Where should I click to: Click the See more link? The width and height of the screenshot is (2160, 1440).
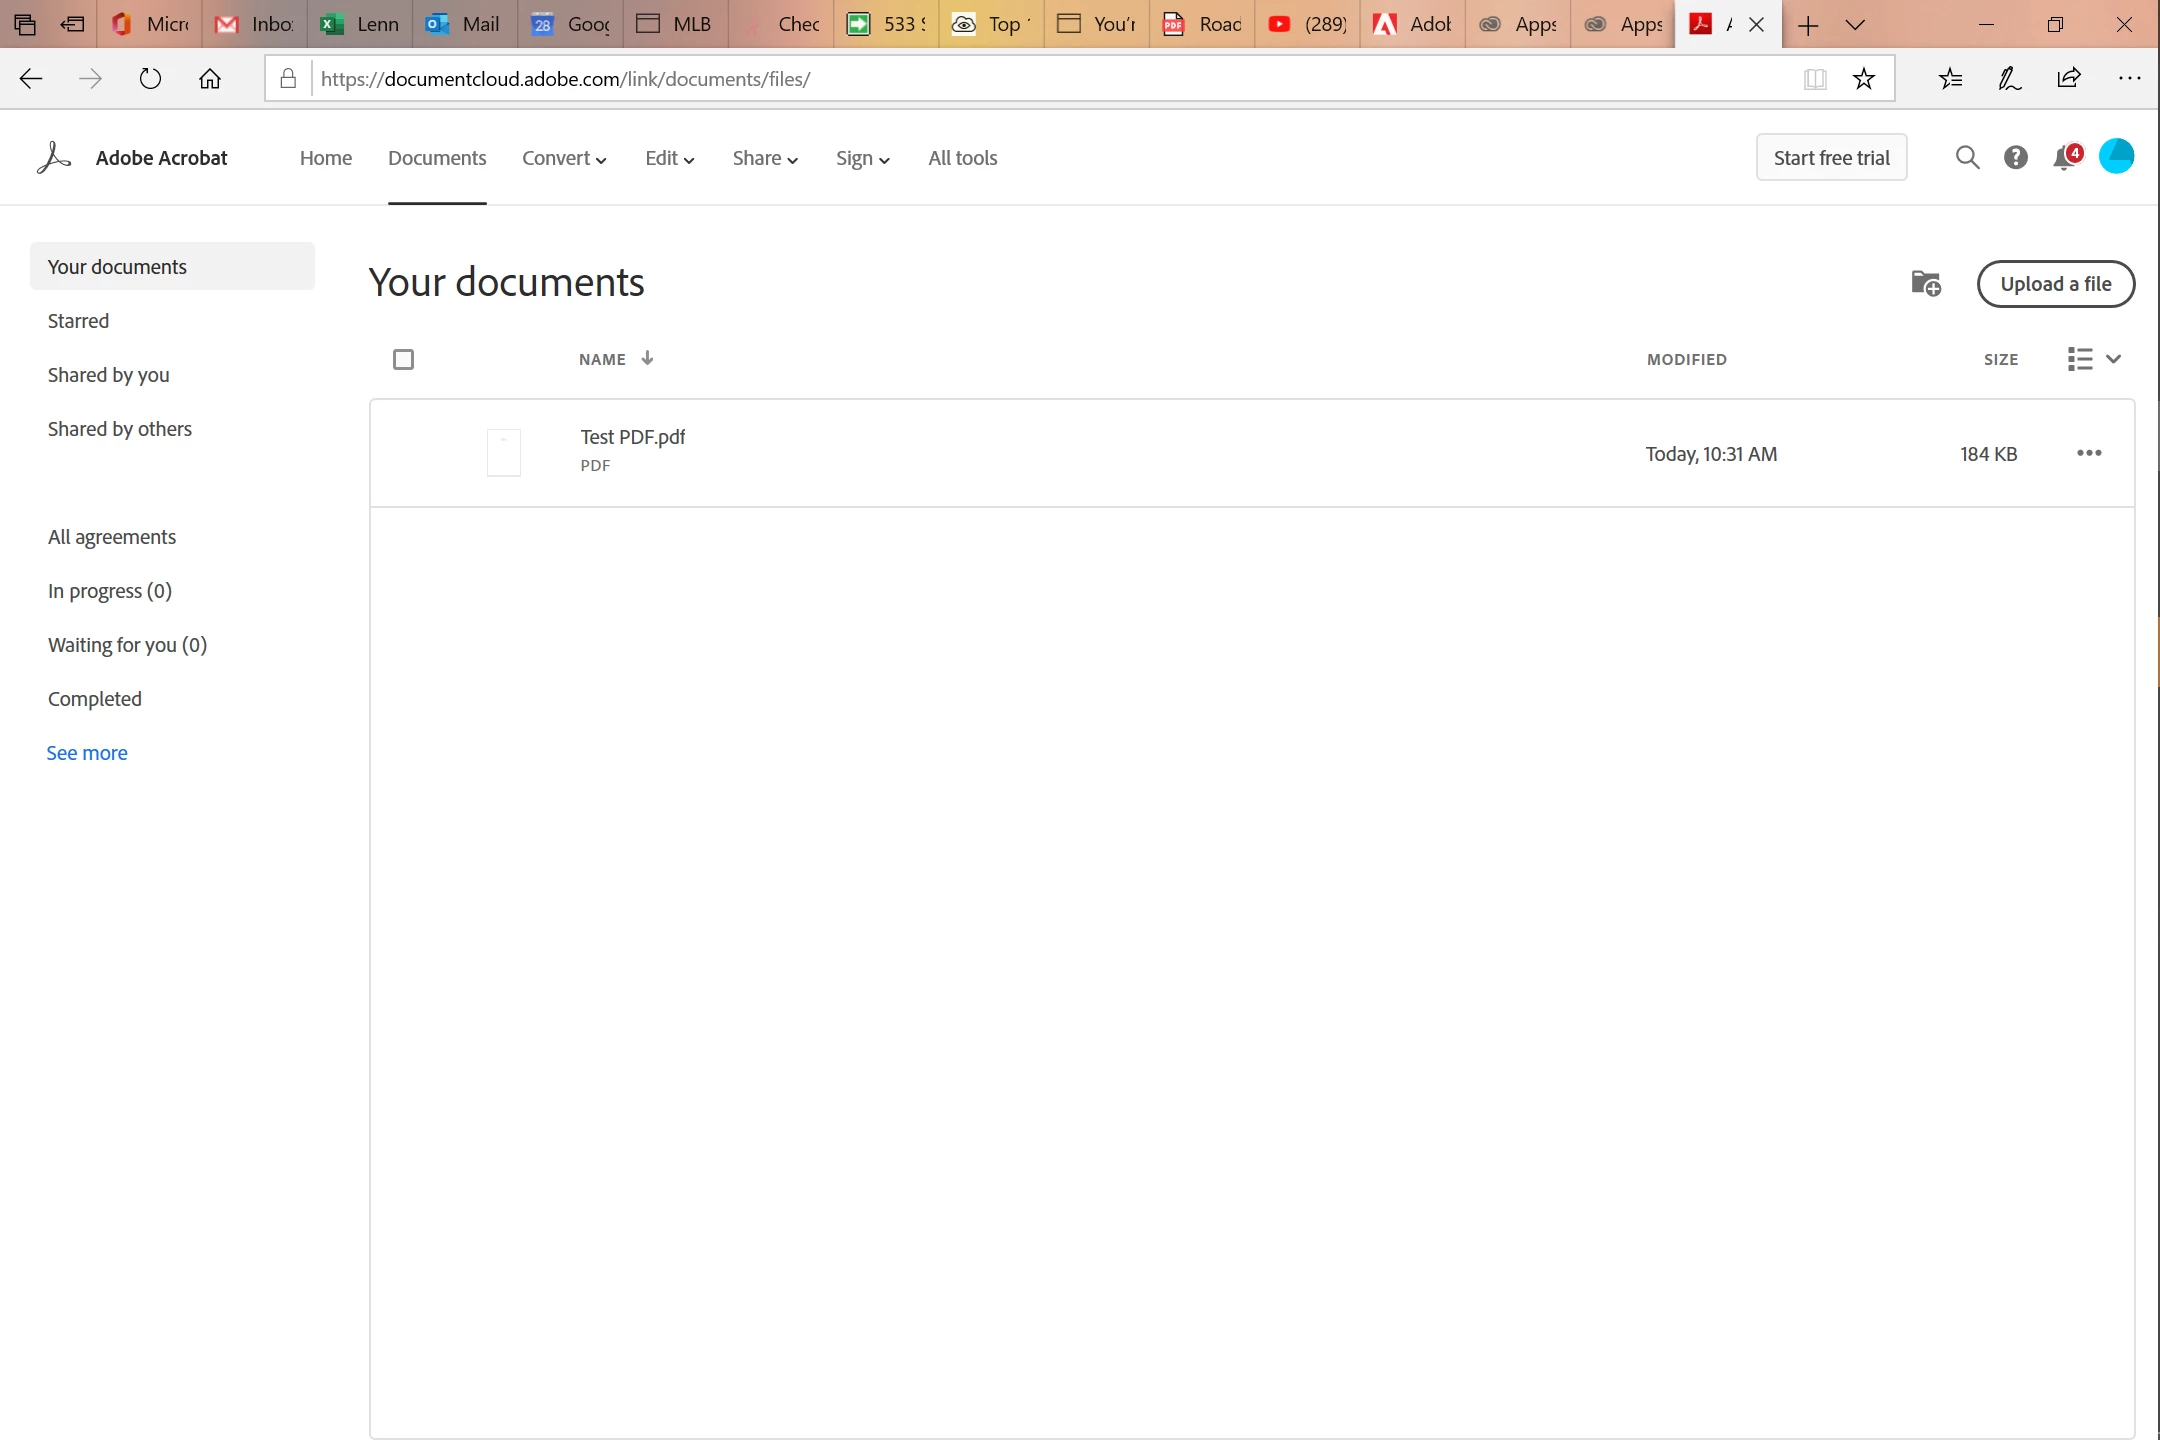87,753
